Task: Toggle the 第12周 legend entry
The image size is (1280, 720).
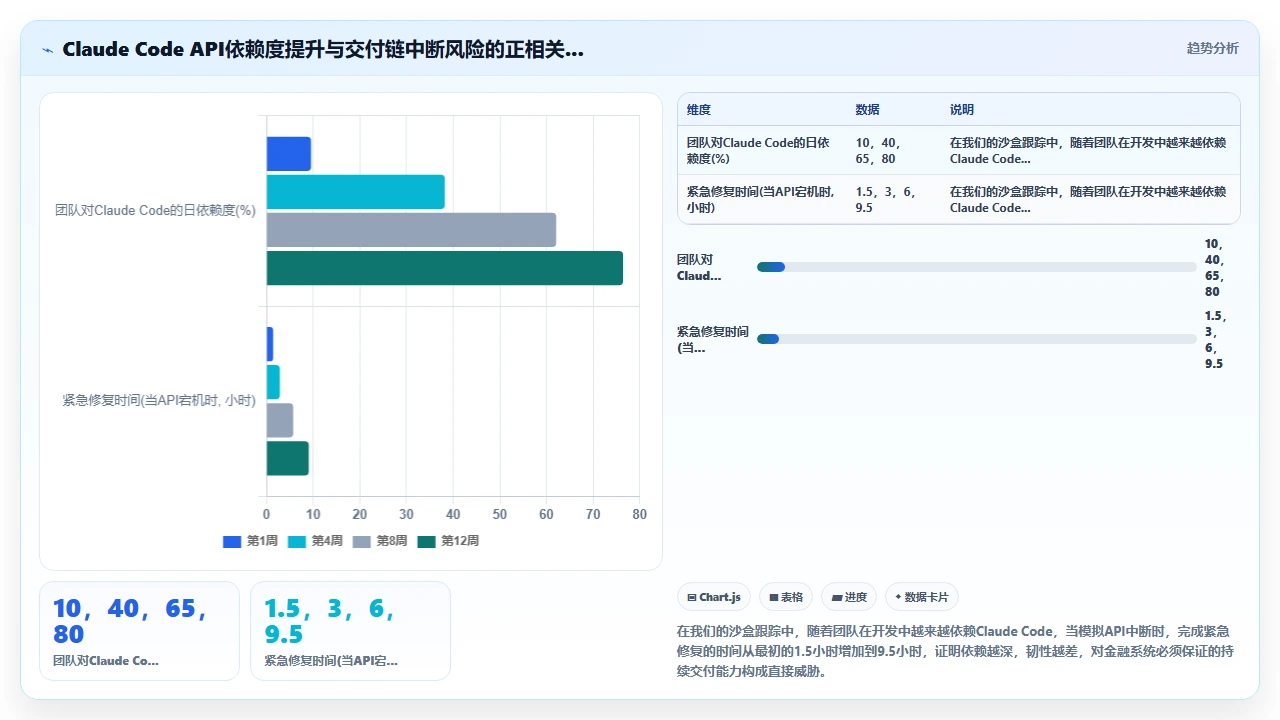Action: coord(448,541)
